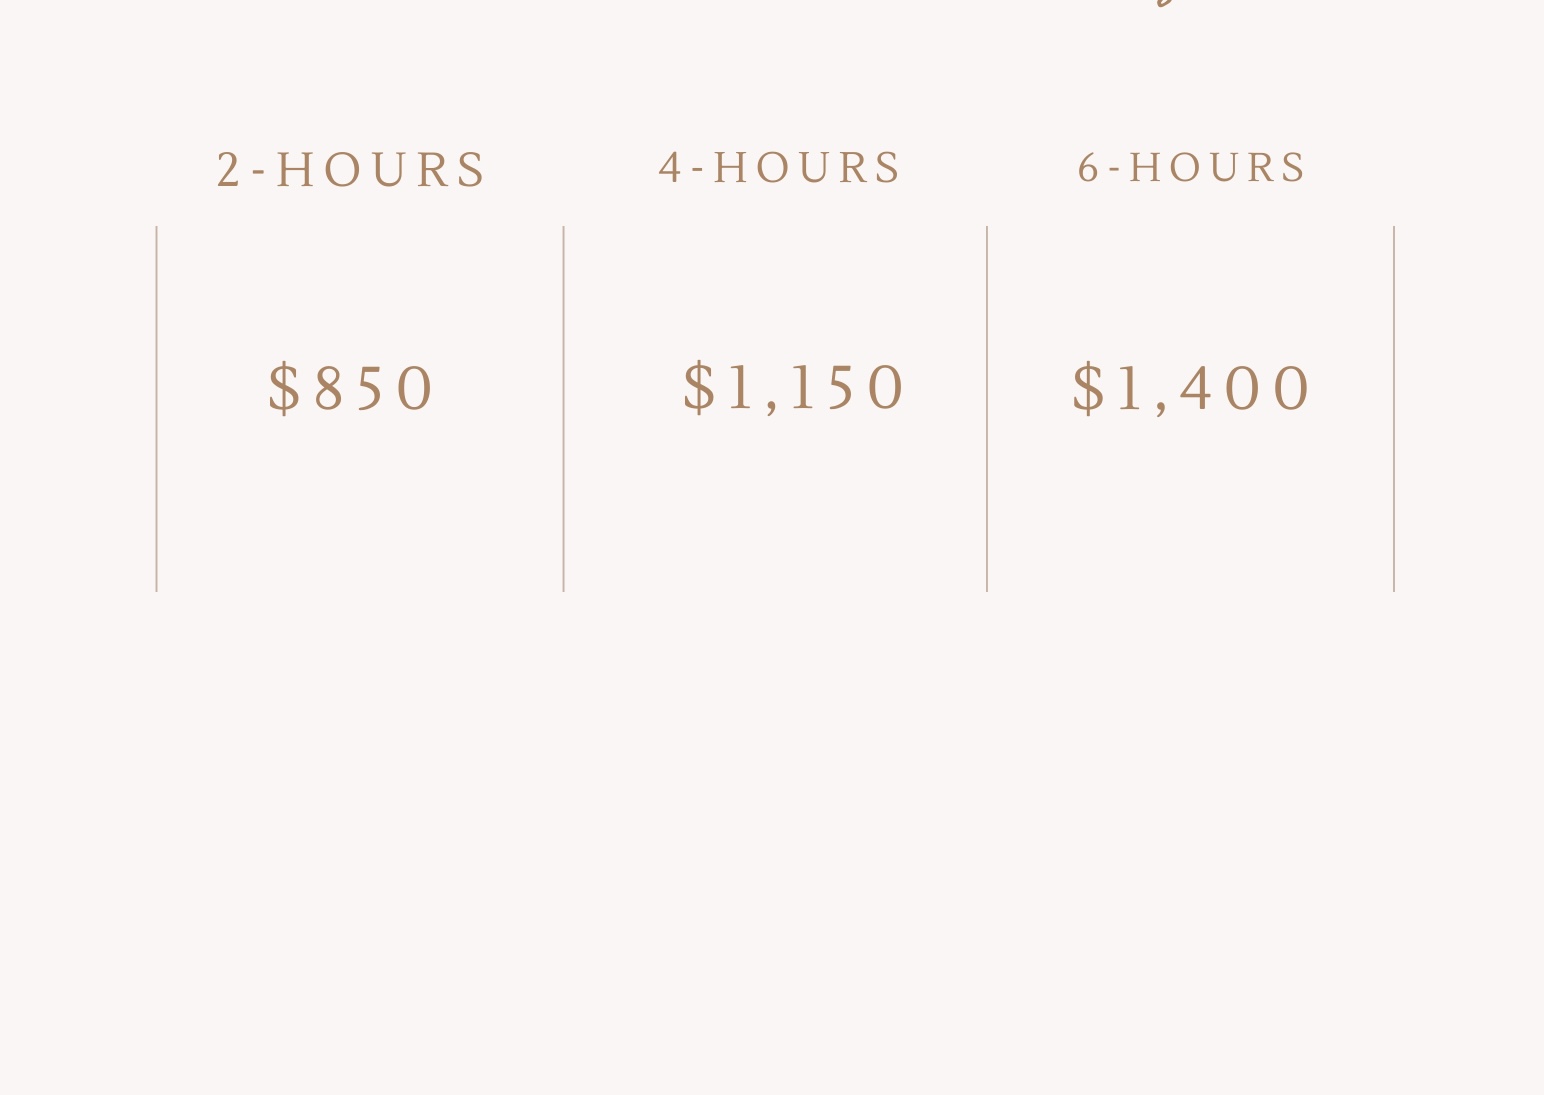Image resolution: width=1544 pixels, height=1095 pixels.
Task: Click the dollar sign in $850
Action: 285,388
